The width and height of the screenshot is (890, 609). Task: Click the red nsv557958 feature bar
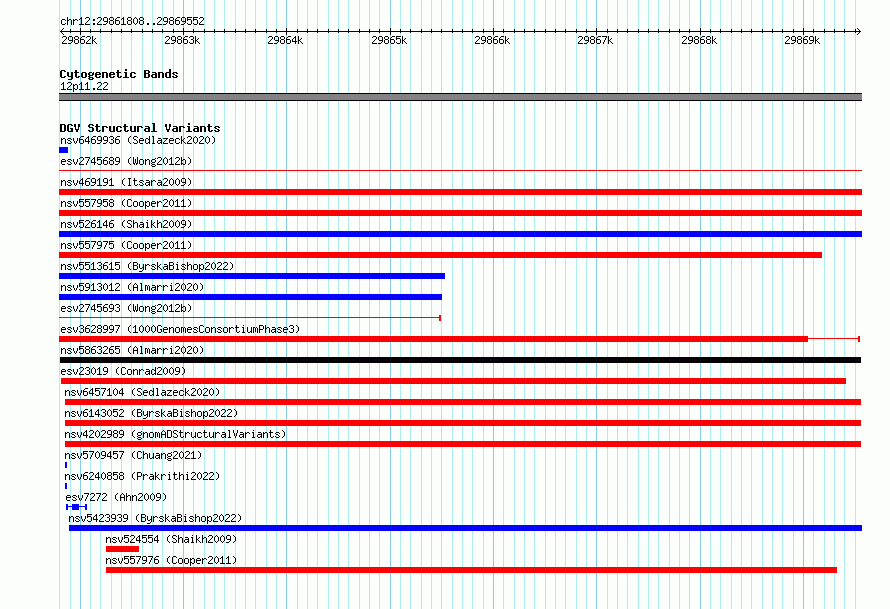[x=460, y=213]
